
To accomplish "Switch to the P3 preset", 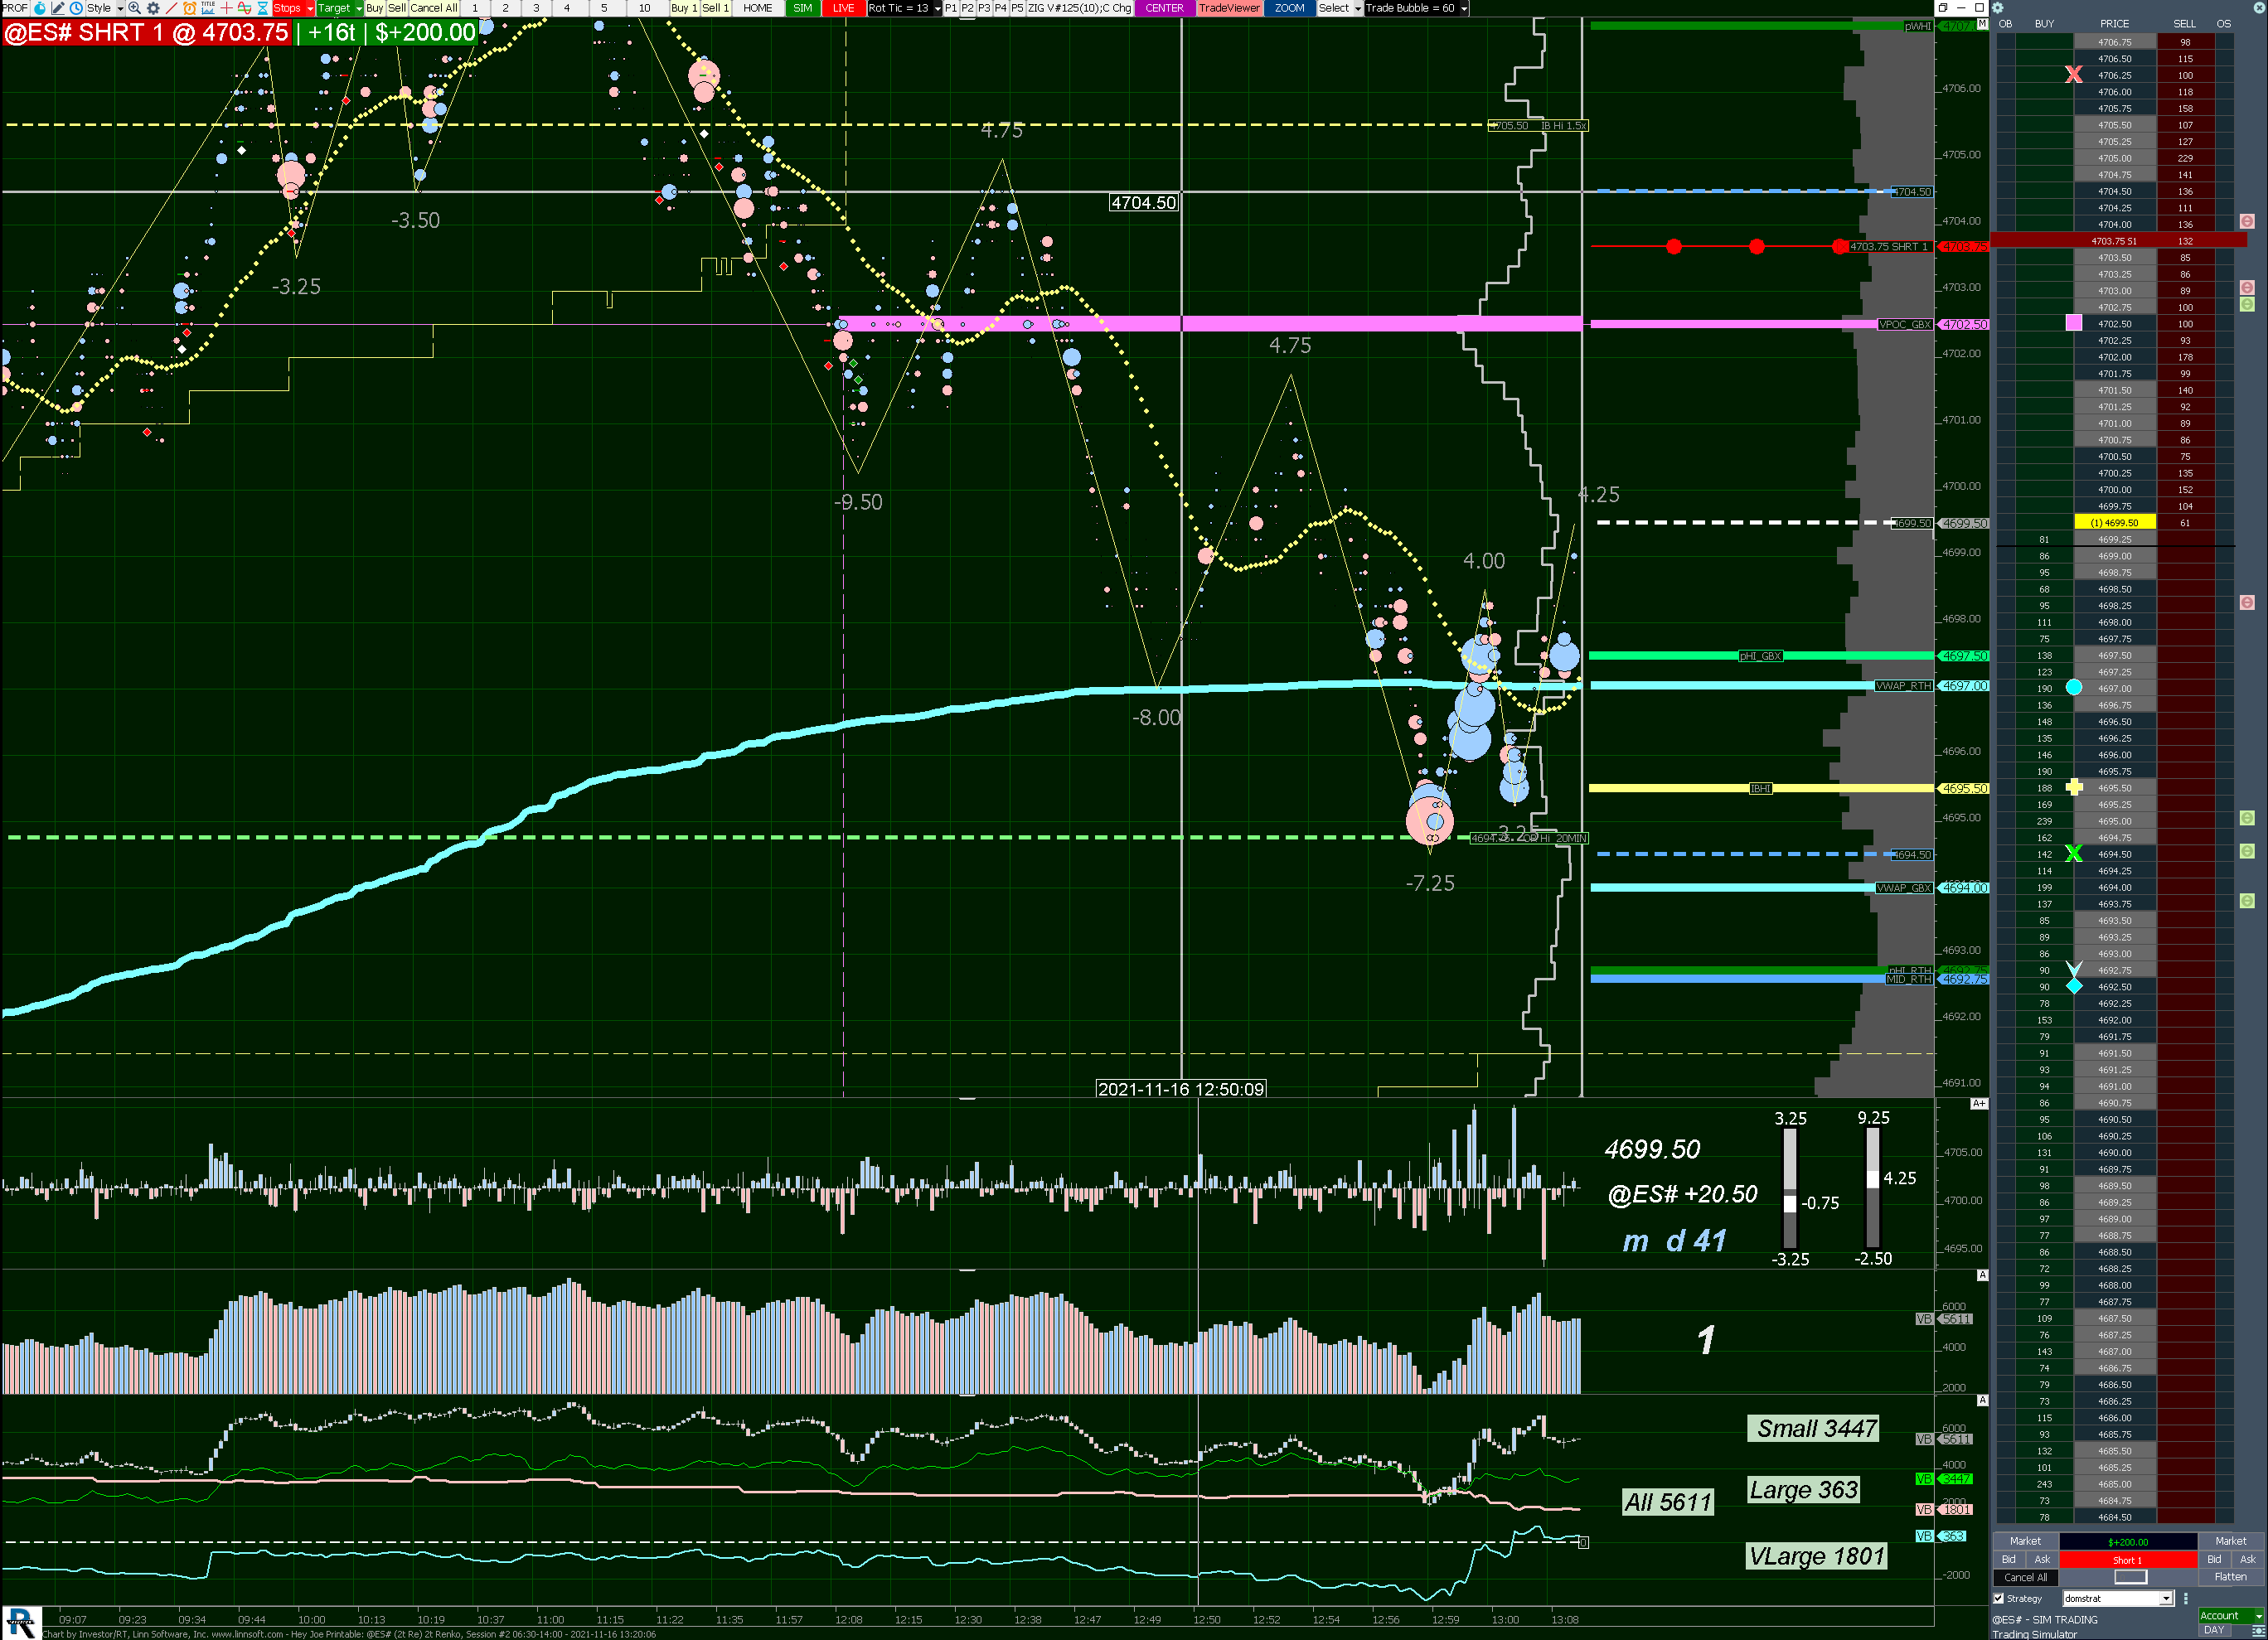I will 984,8.
